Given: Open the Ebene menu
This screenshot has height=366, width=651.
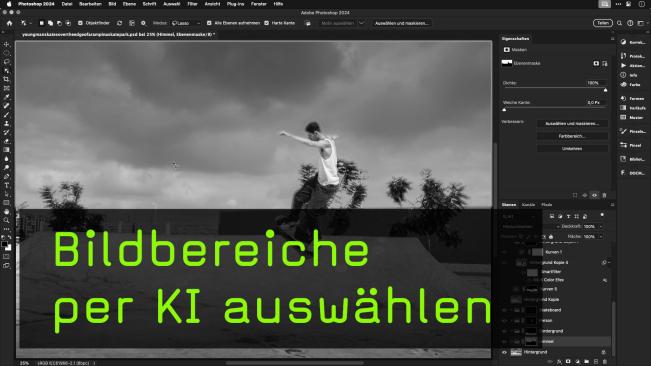Looking at the screenshot, I should [129, 4].
